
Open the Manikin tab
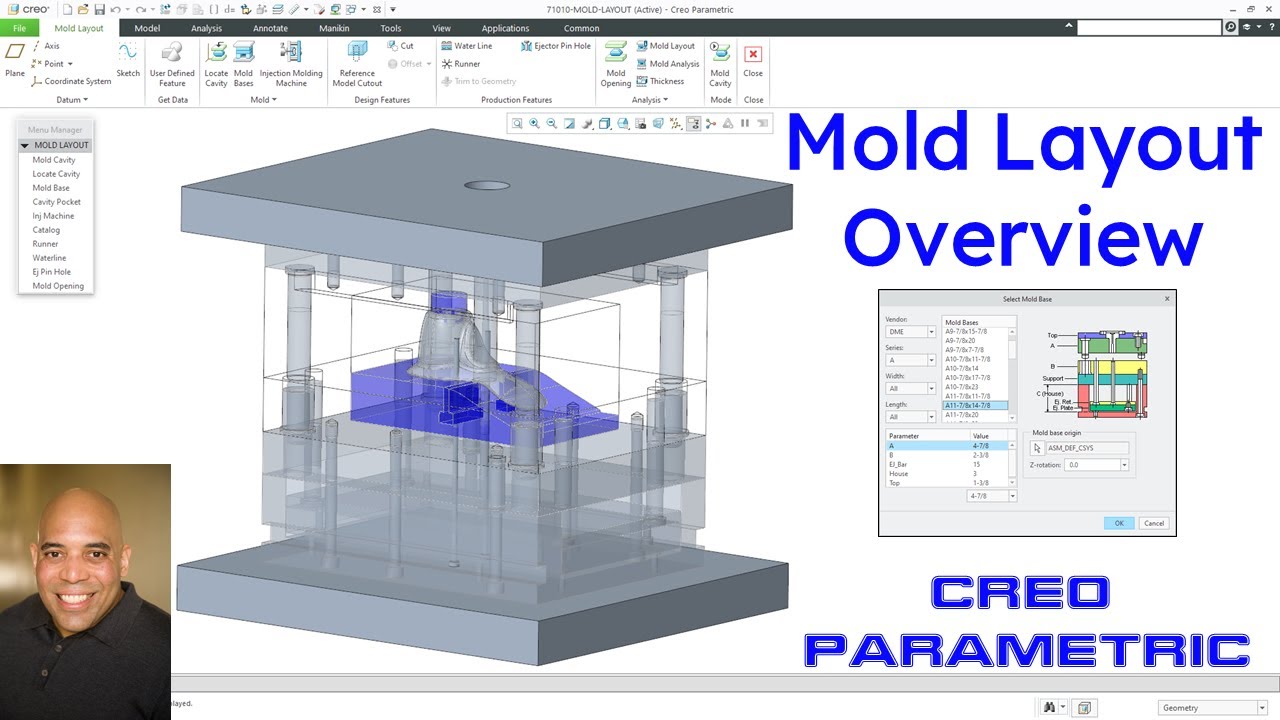(x=334, y=28)
